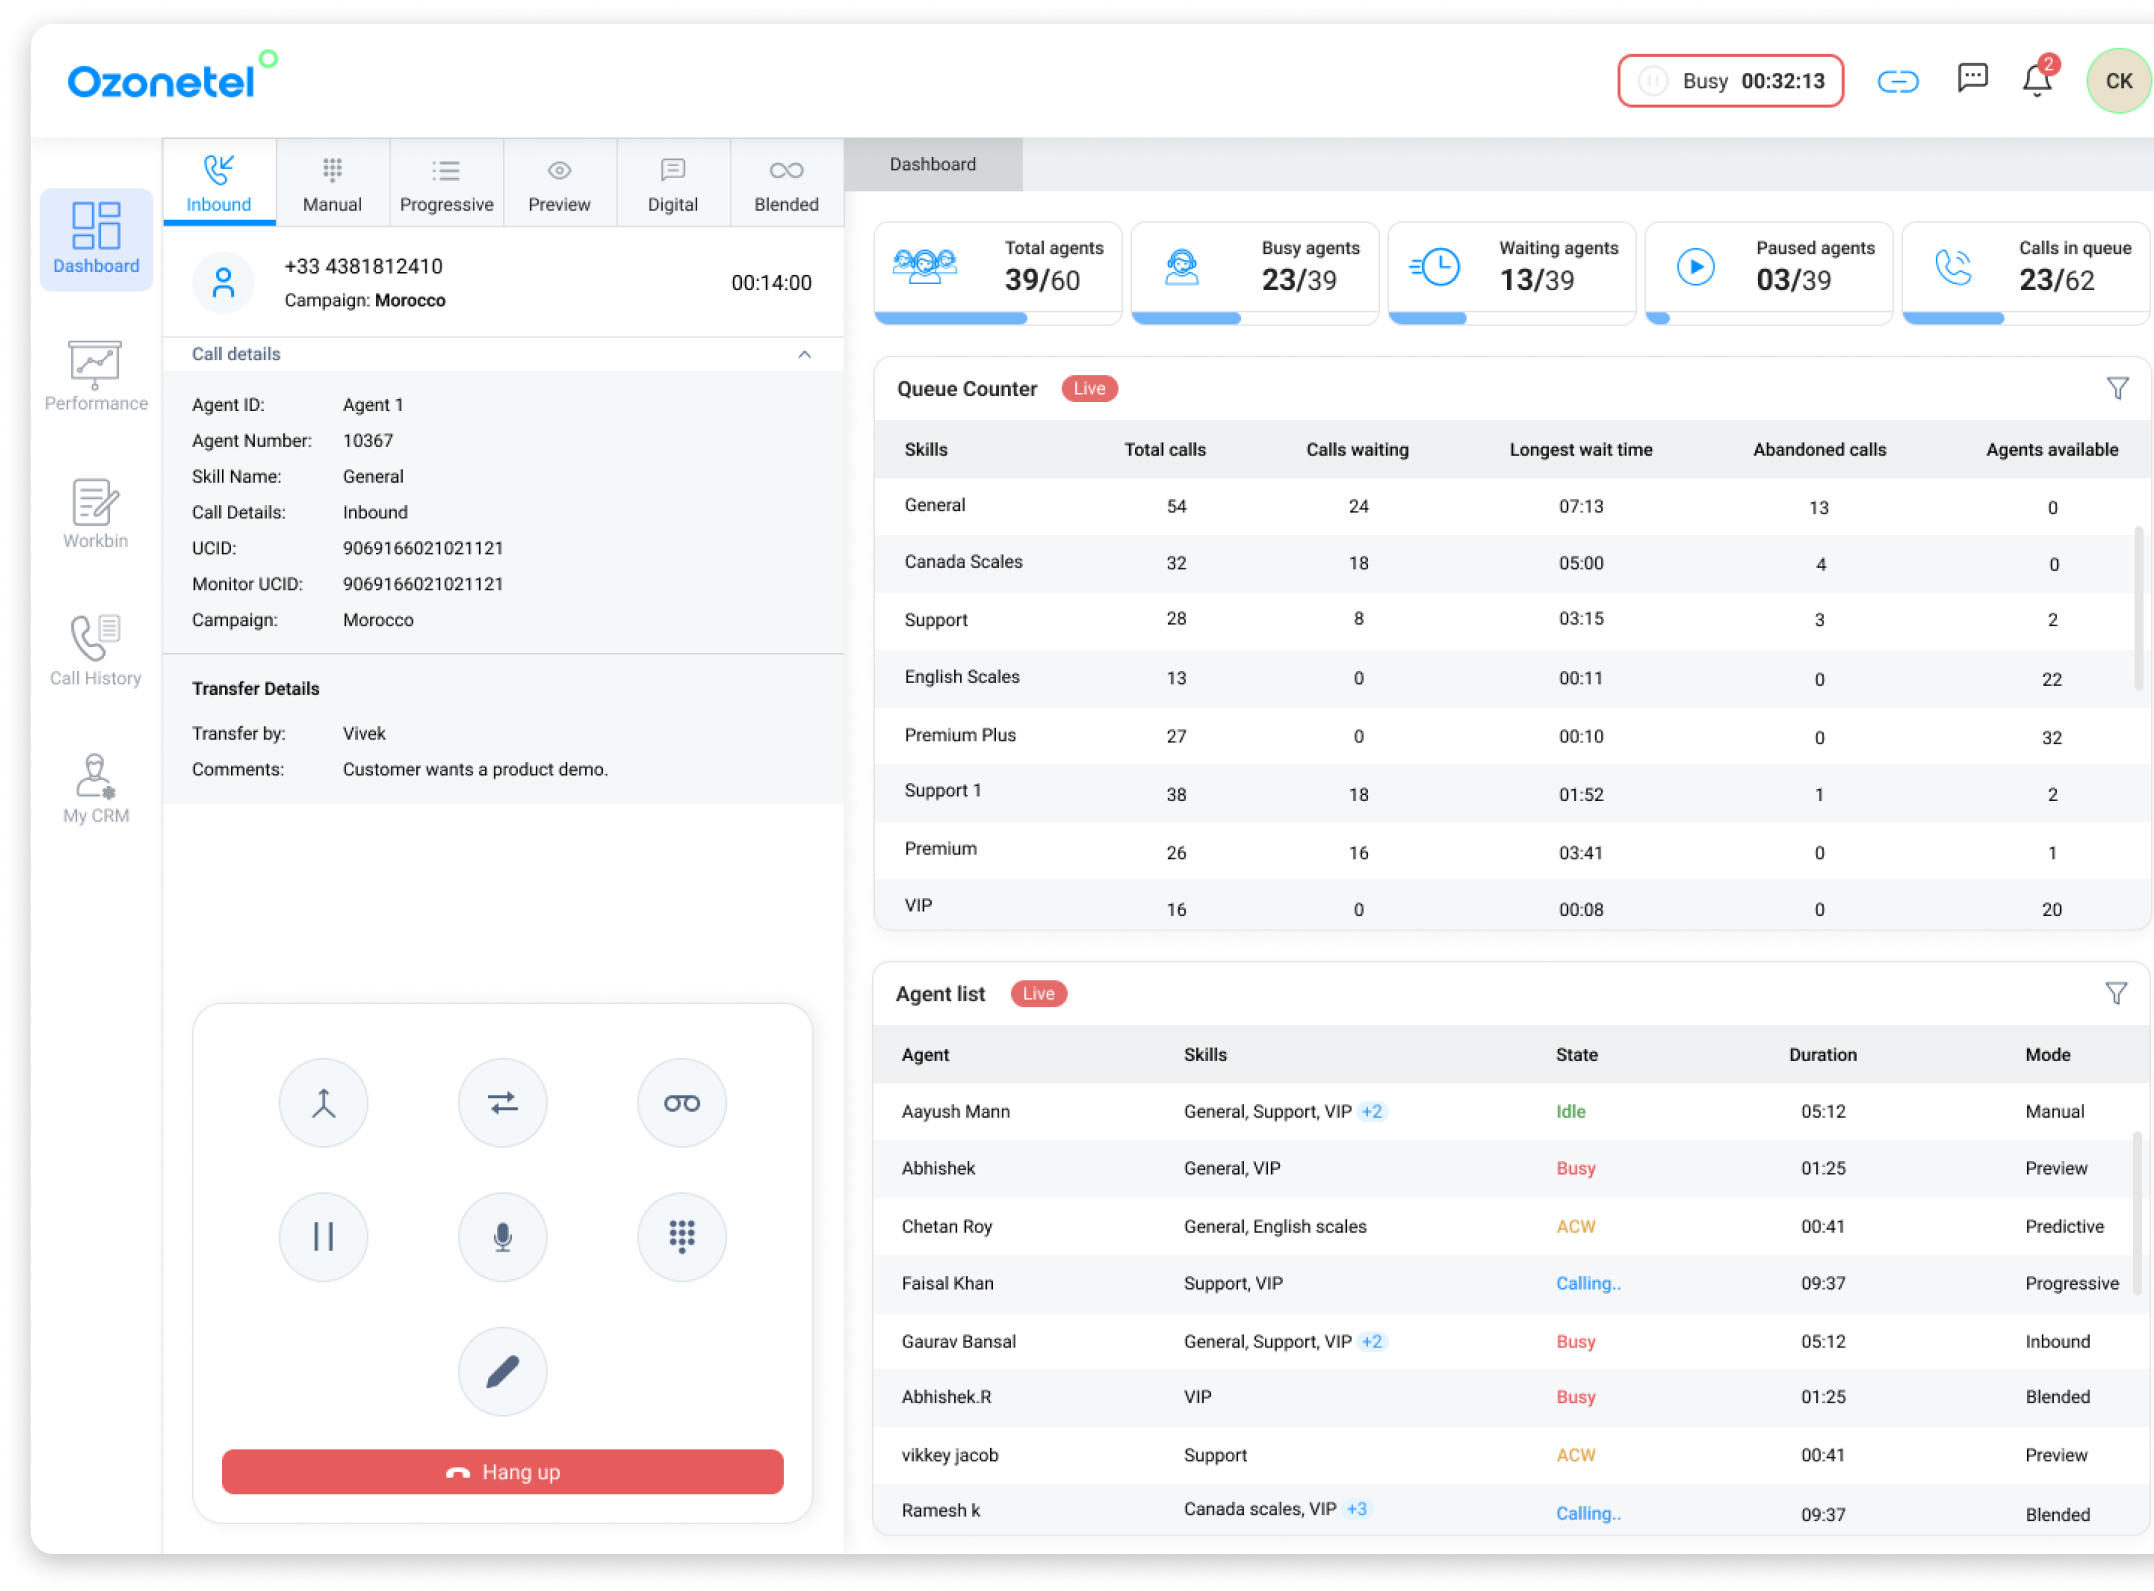The width and height of the screenshot is (2154, 1591).
Task: Open the Digital tab
Action: (x=673, y=184)
